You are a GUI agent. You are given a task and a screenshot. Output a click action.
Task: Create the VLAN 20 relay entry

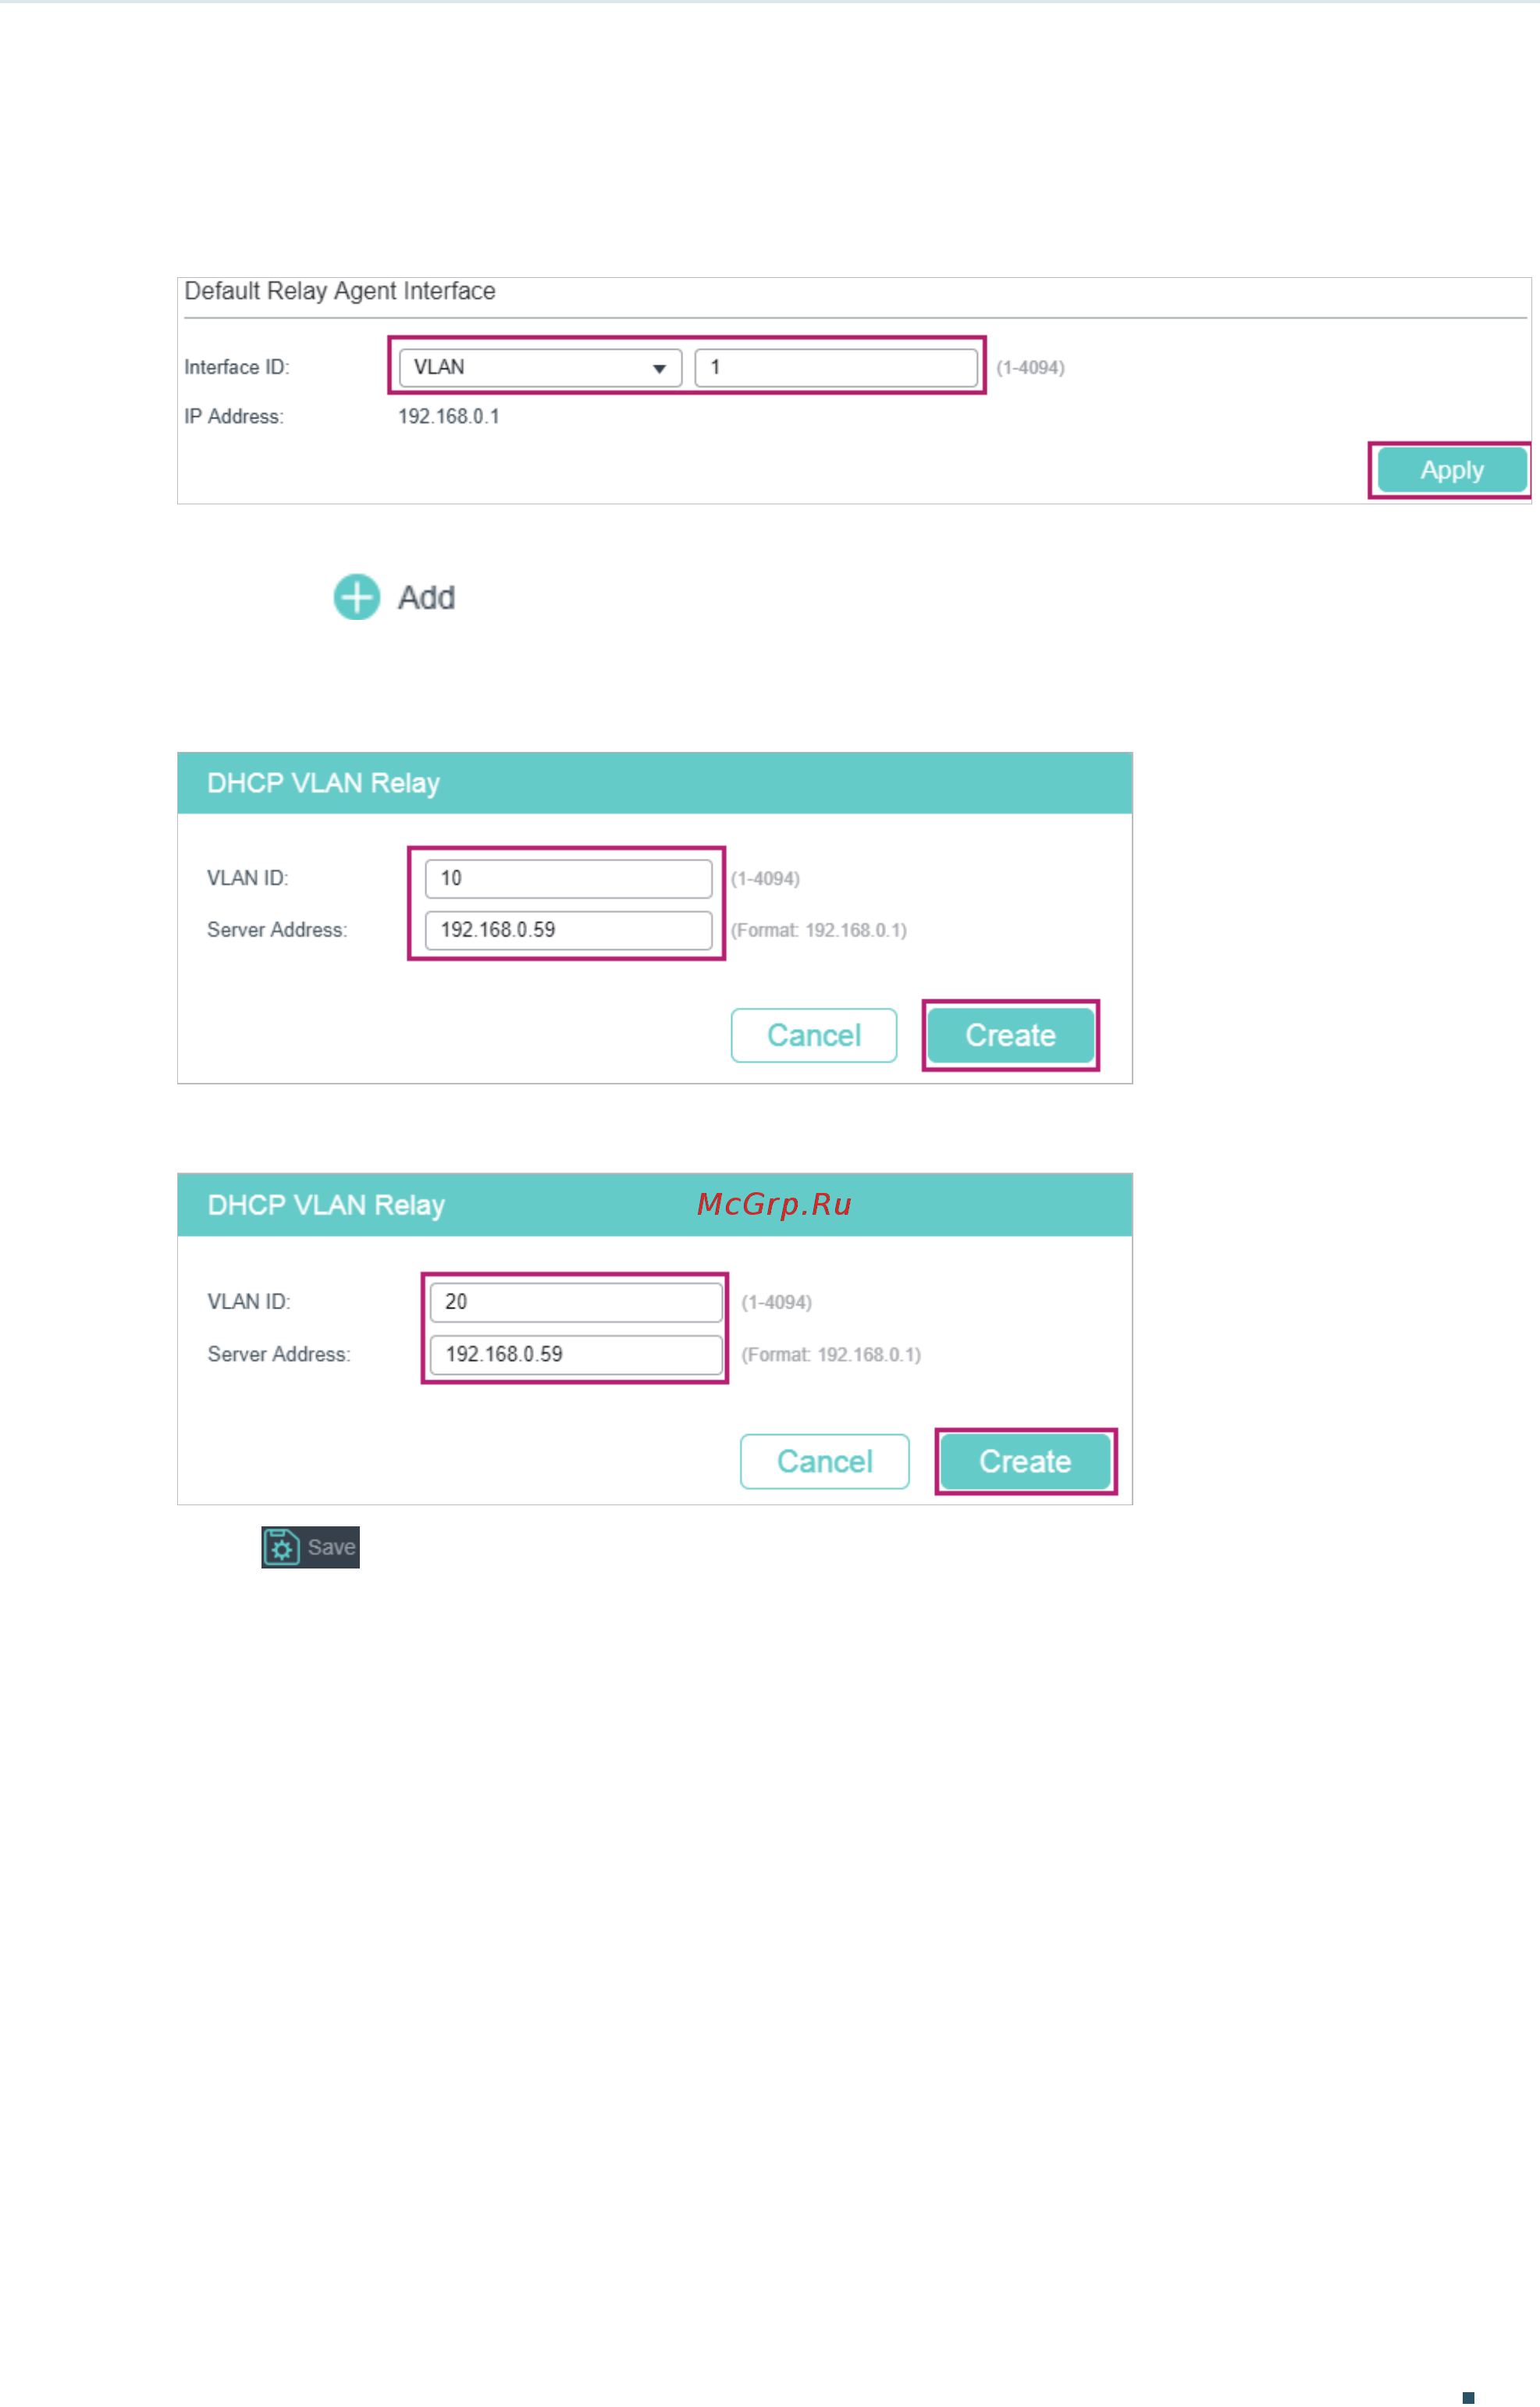click(x=1025, y=1461)
